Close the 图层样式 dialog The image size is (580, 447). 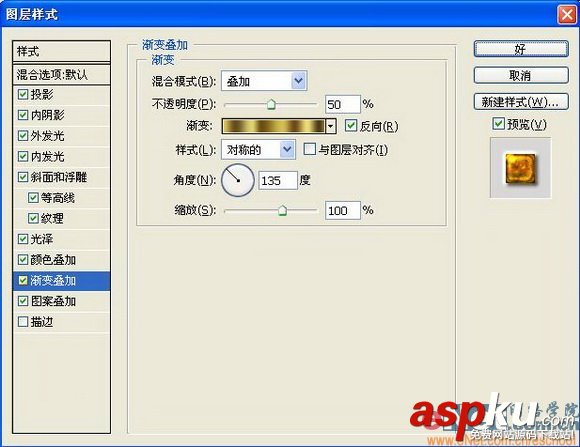(566, 15)
